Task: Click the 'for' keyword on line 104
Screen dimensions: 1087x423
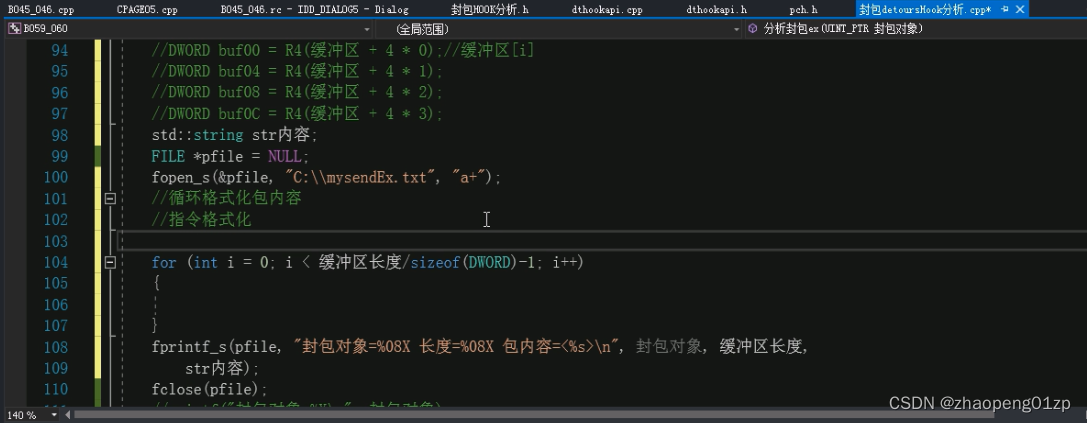Action: click(x=164, y=262)
